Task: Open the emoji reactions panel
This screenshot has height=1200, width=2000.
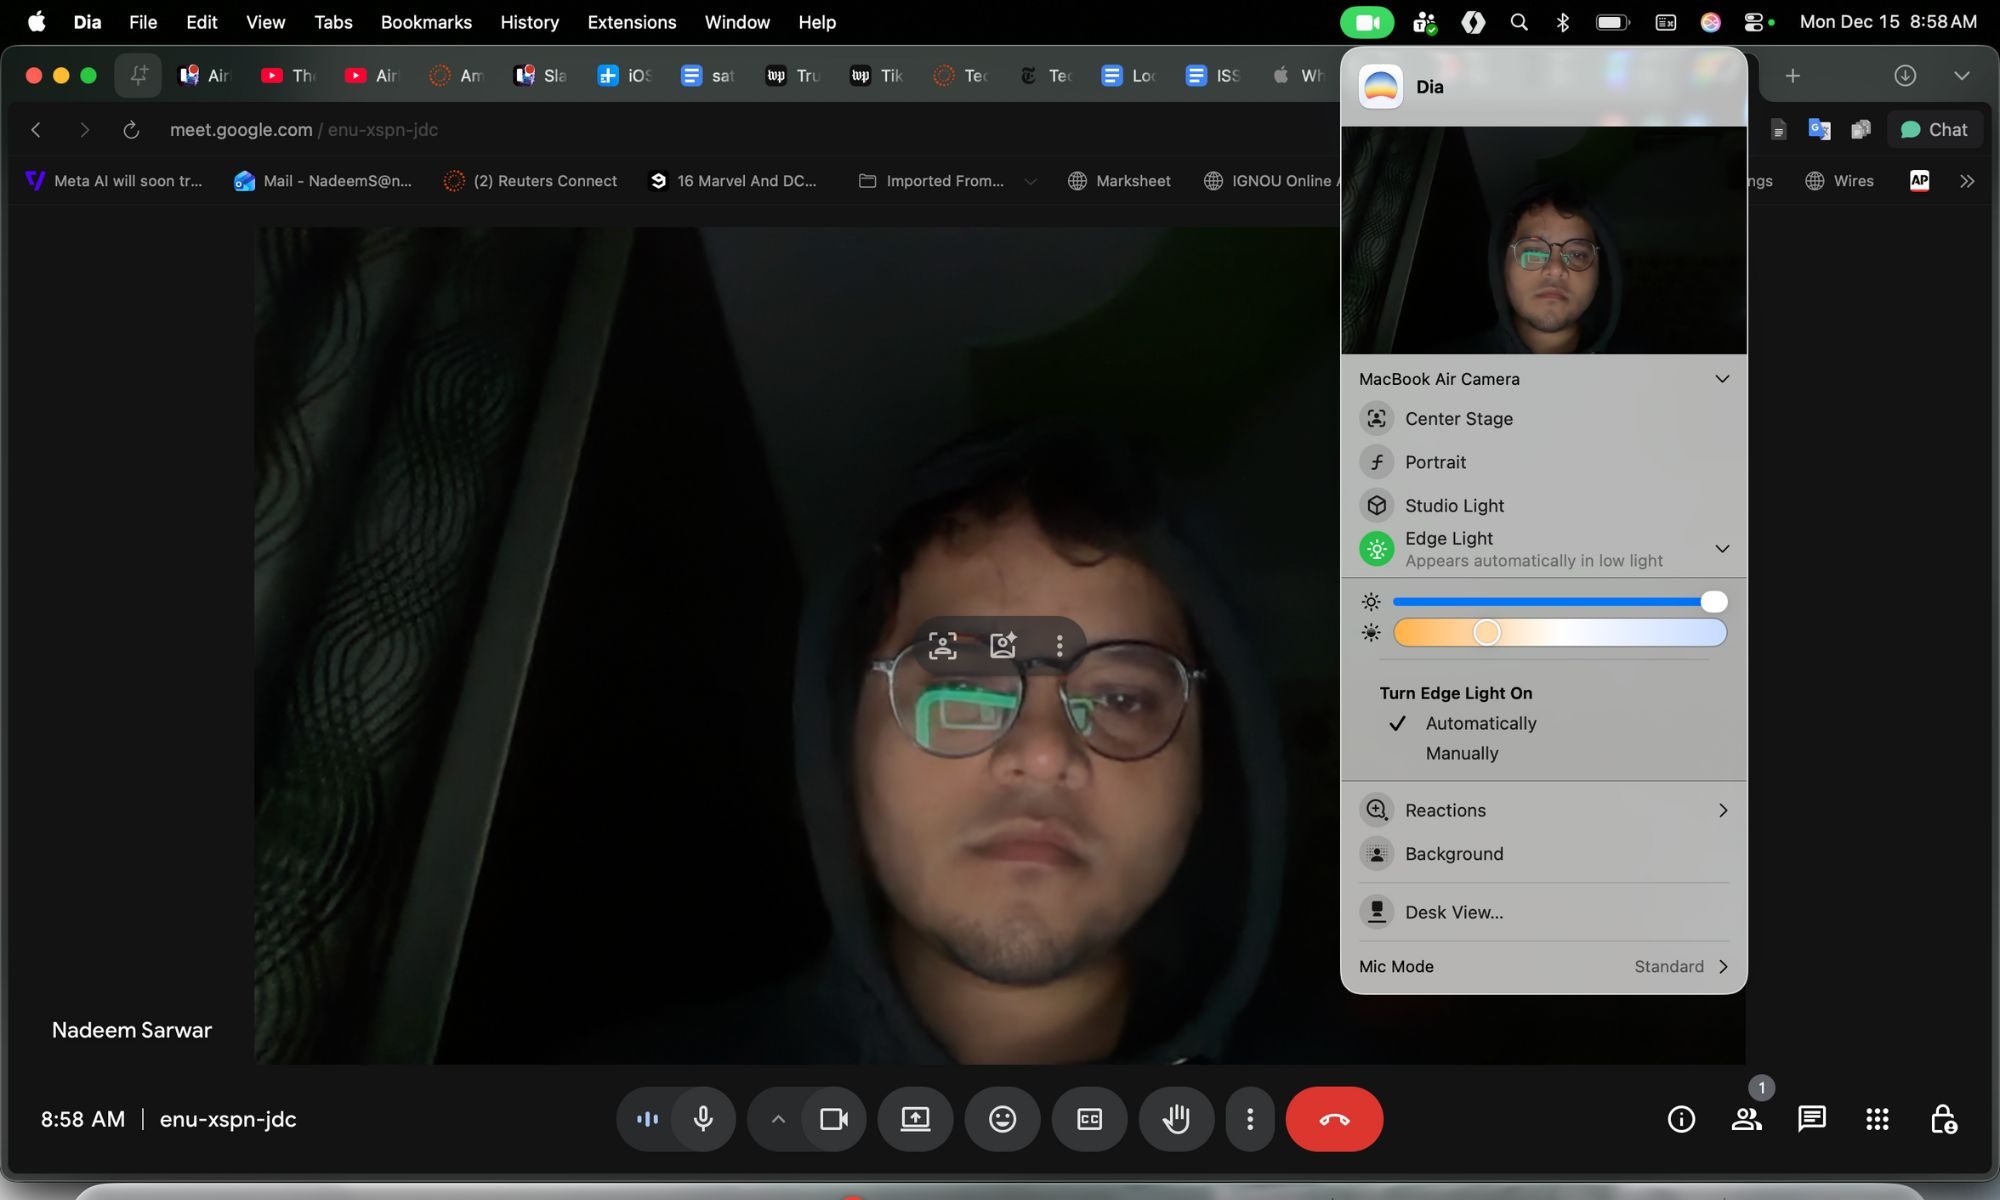Action: (1002, 1119)
